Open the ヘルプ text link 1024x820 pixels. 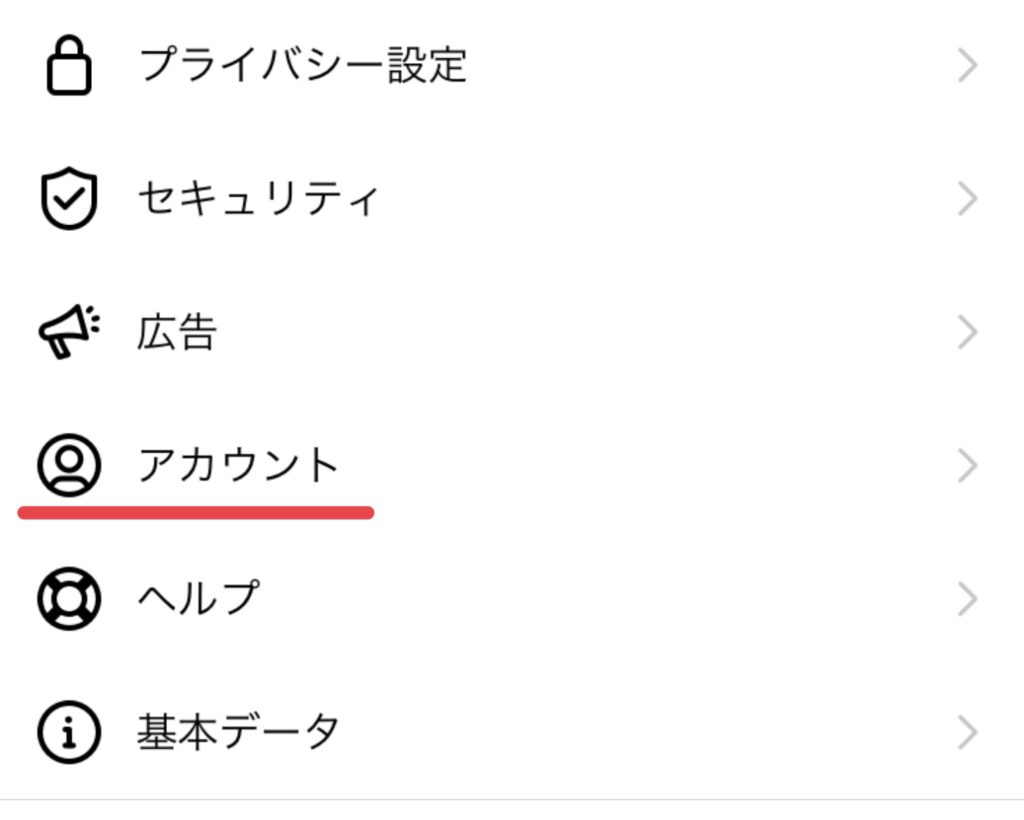pyautogui.click(x=198, y=599)
